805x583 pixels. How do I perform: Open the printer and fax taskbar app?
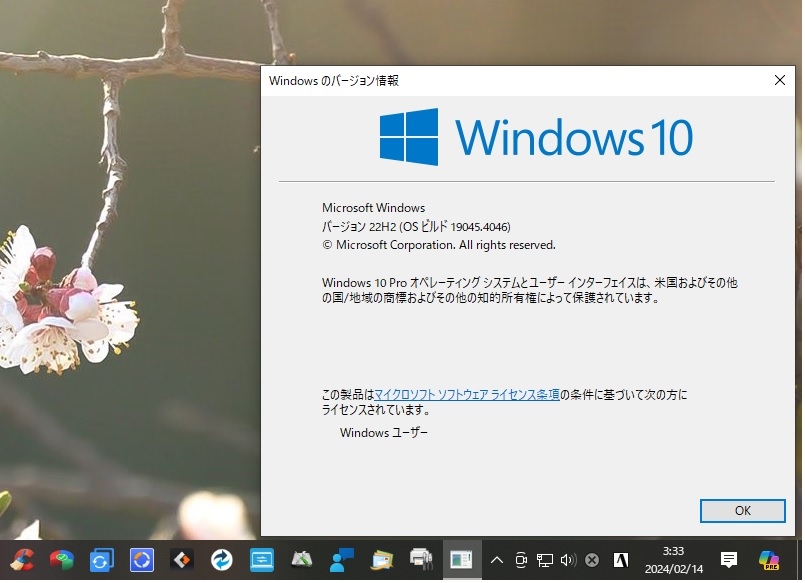422,561
